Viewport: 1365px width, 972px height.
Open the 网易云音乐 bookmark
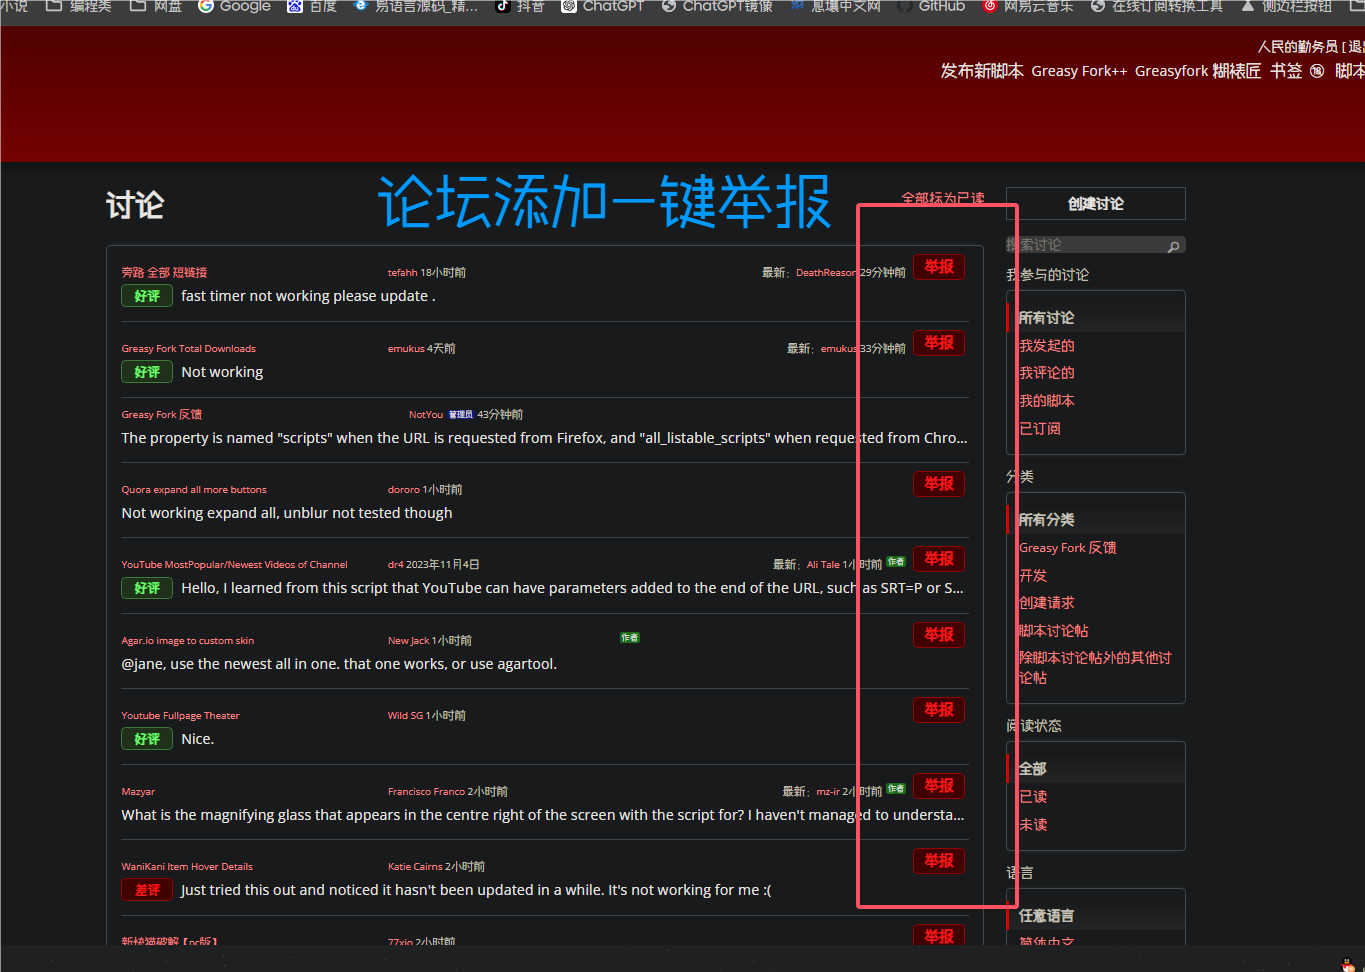1027,7
